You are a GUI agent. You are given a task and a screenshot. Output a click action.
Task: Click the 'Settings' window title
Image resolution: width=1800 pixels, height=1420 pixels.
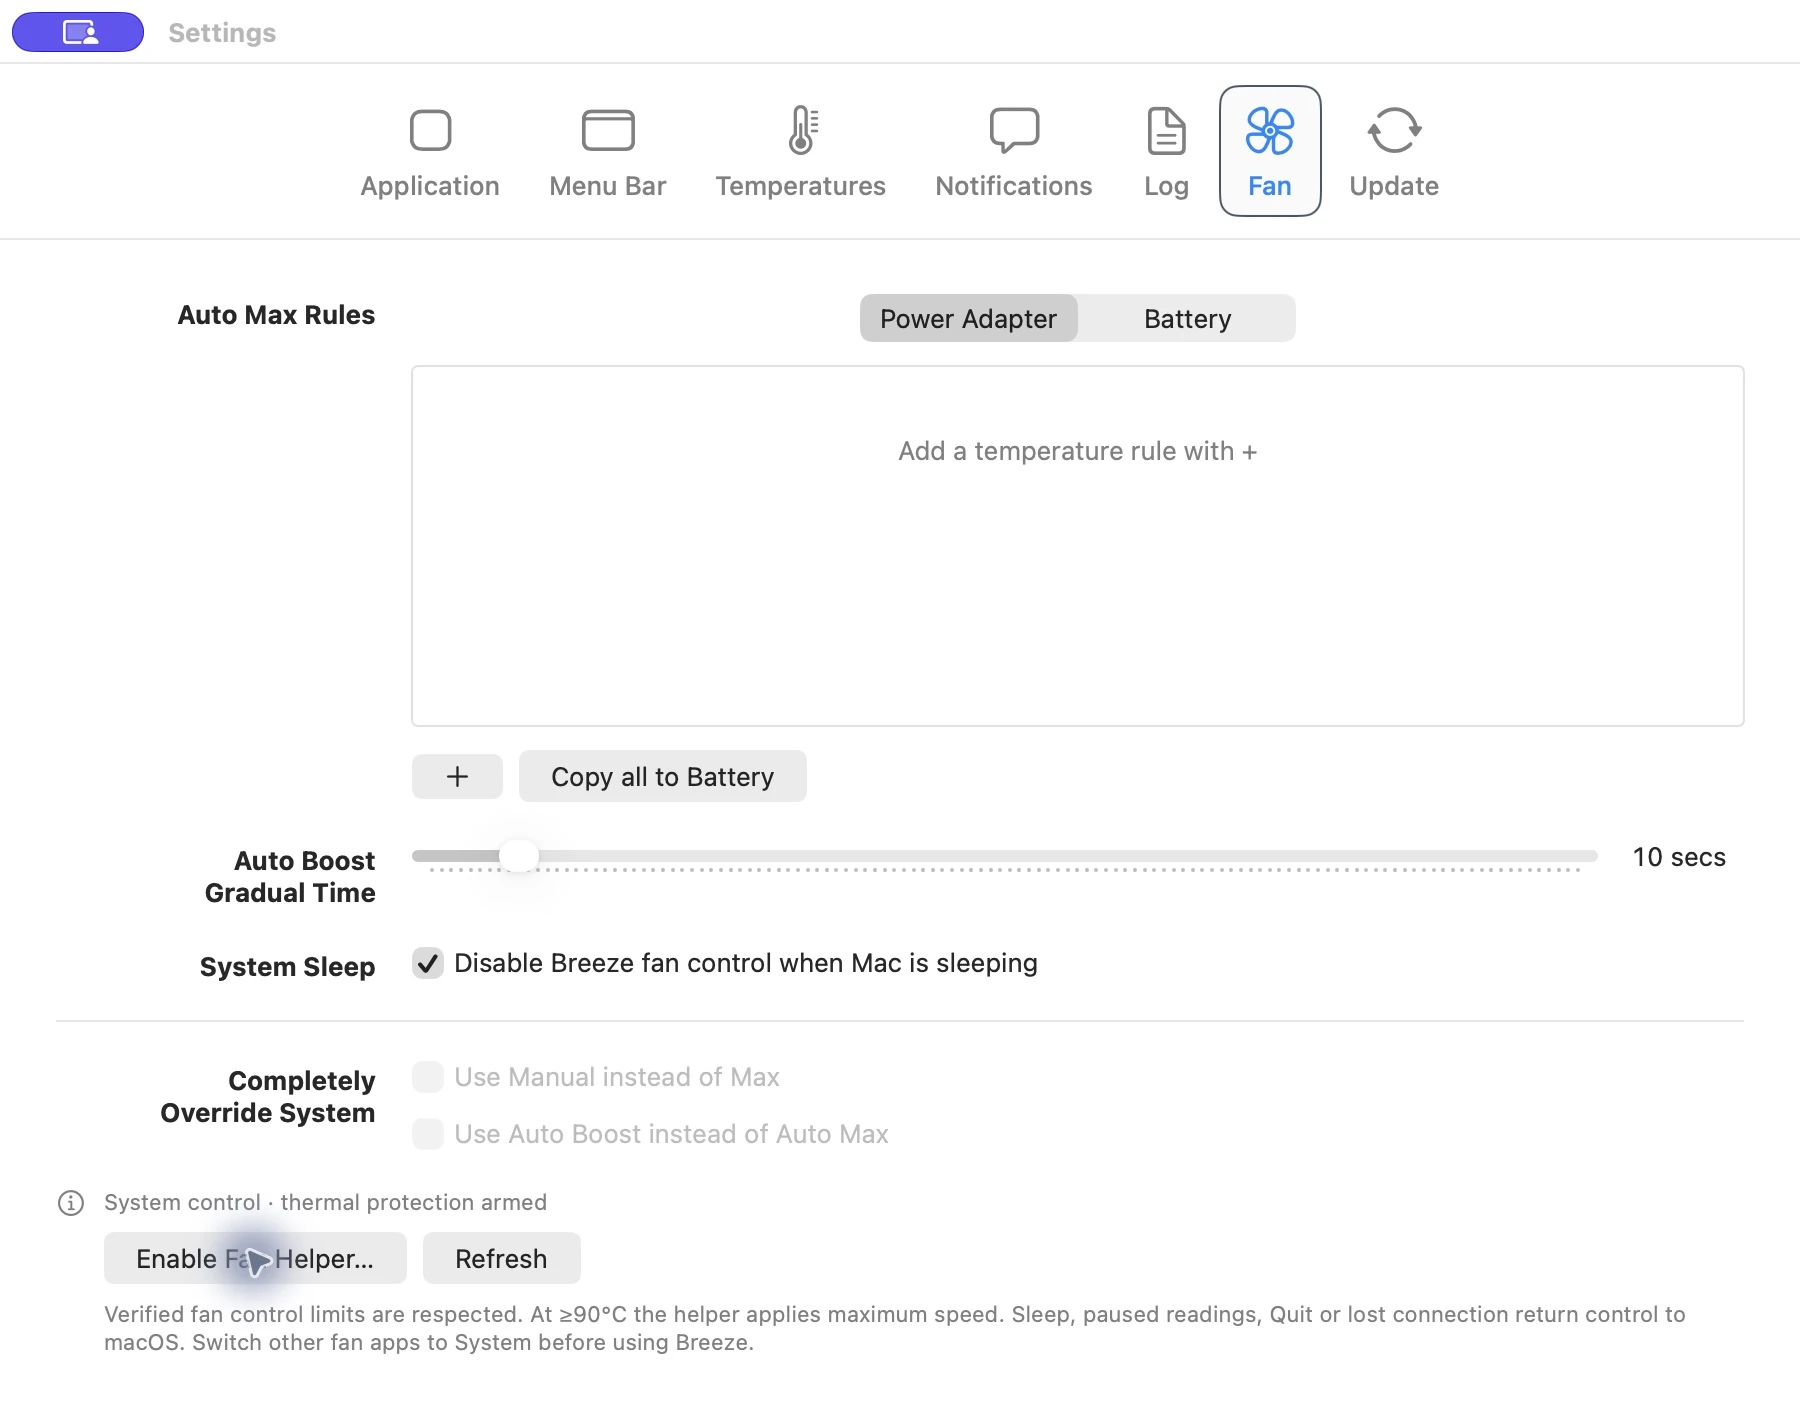click(x=222, y=33)
